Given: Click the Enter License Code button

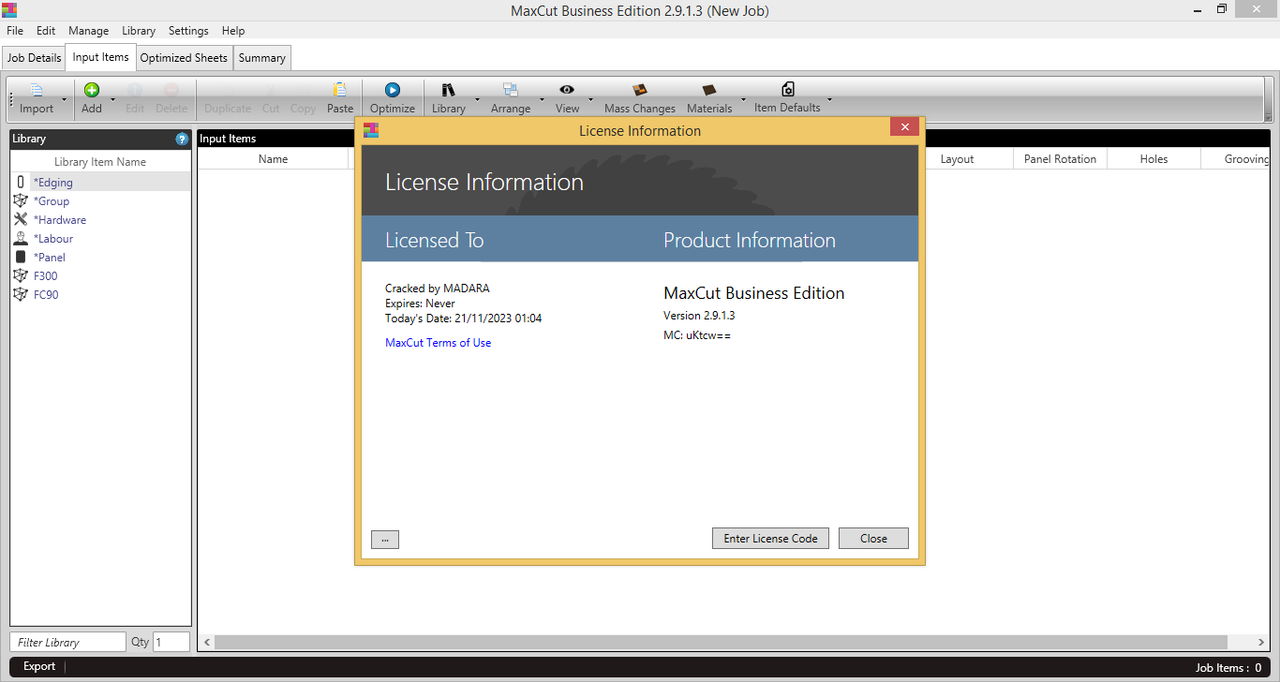Looking at the screenshot, I should (771, 538).
